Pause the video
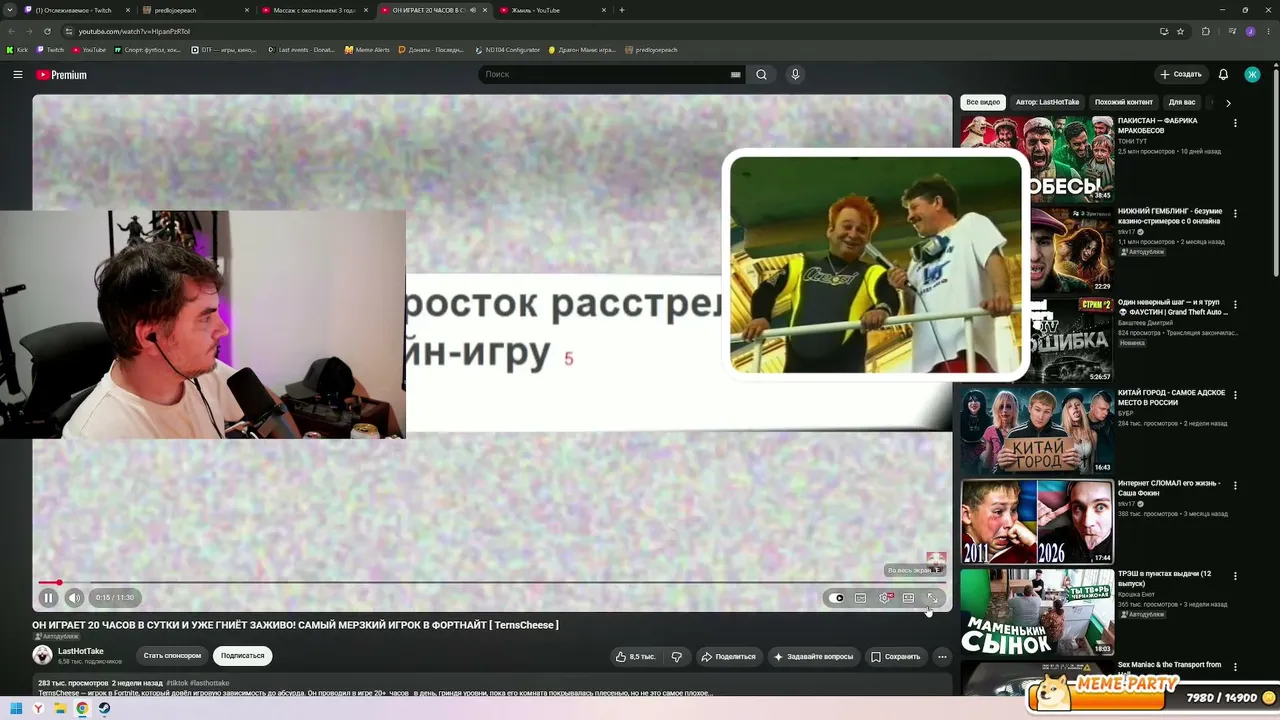 tap(48, 598)
